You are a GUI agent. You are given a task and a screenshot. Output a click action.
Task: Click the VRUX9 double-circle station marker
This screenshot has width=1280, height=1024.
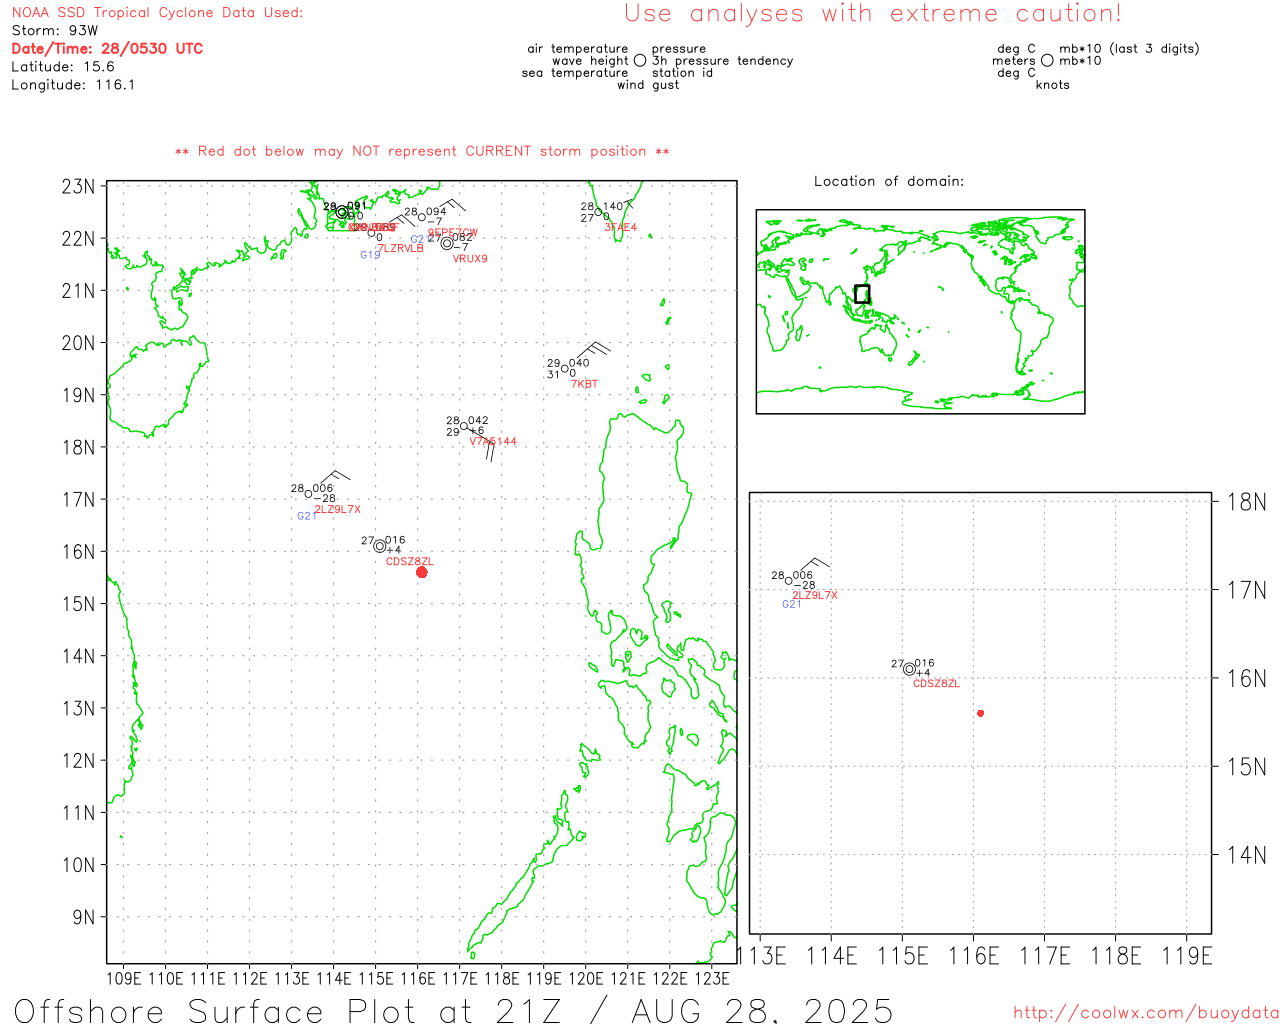447,243
